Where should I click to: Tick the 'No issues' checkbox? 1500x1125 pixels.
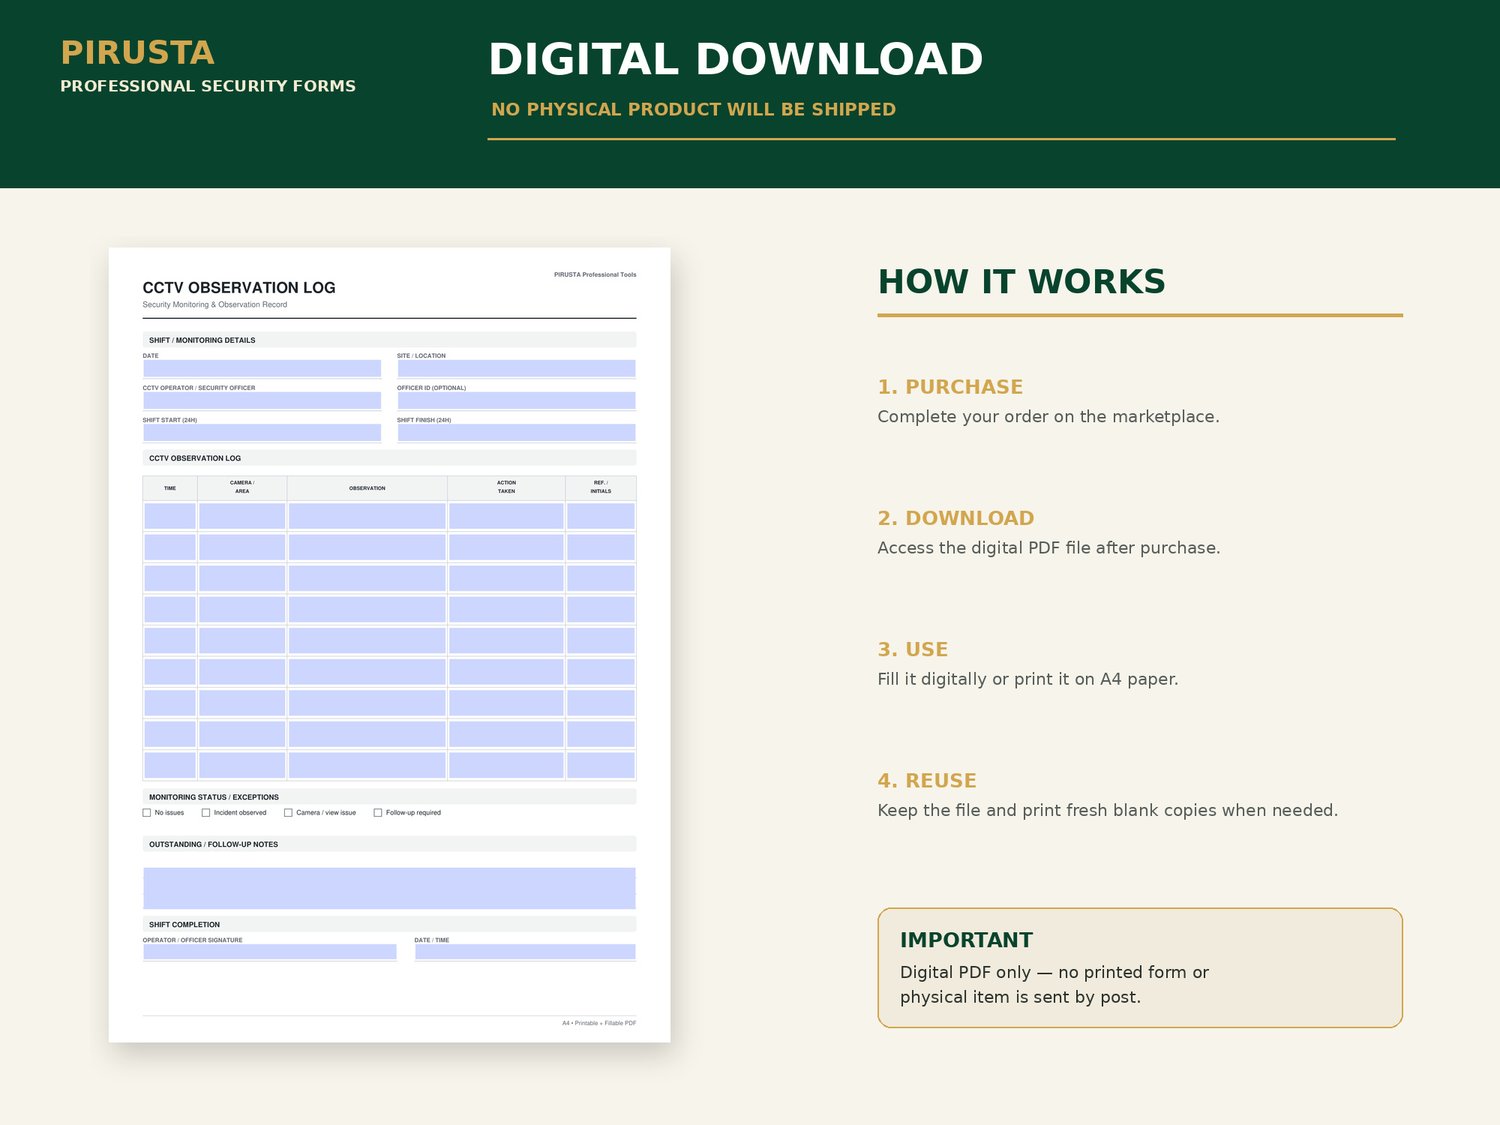point(147,813)
